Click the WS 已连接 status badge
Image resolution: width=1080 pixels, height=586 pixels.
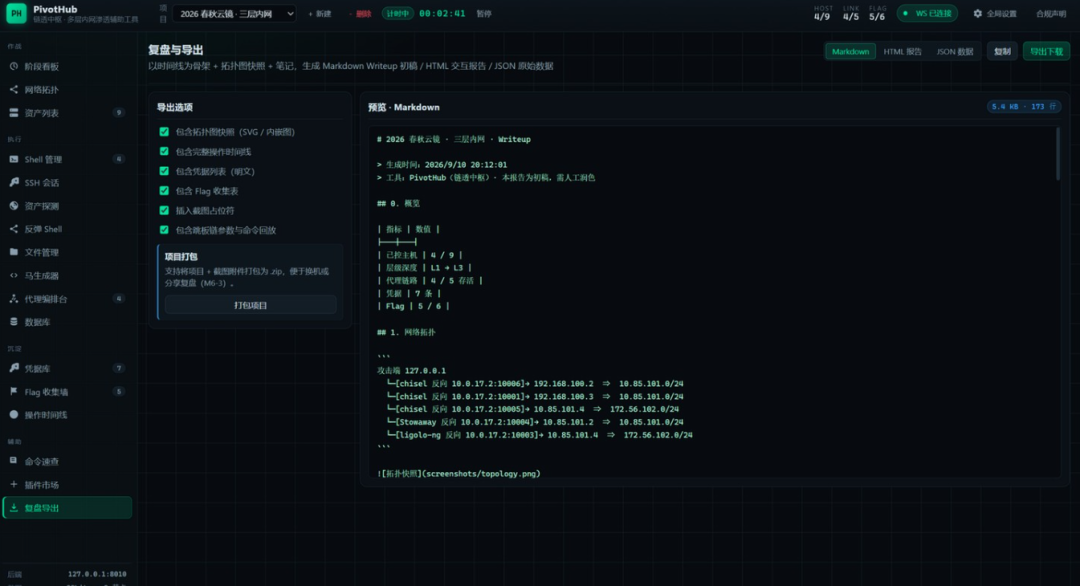click(927, 13)
